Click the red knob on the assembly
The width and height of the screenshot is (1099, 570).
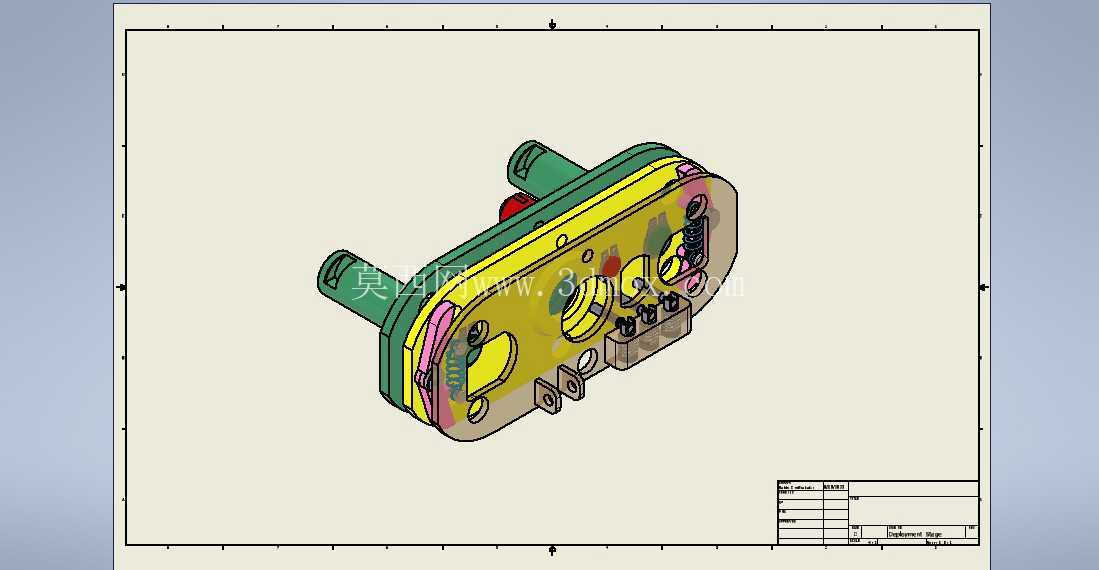[x=513, y=206]
